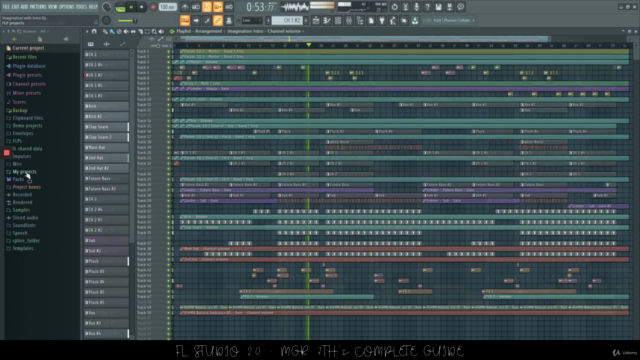640x360 pixels.
Task: Open the plugin picker funnel icon
Action: point(382,20)
